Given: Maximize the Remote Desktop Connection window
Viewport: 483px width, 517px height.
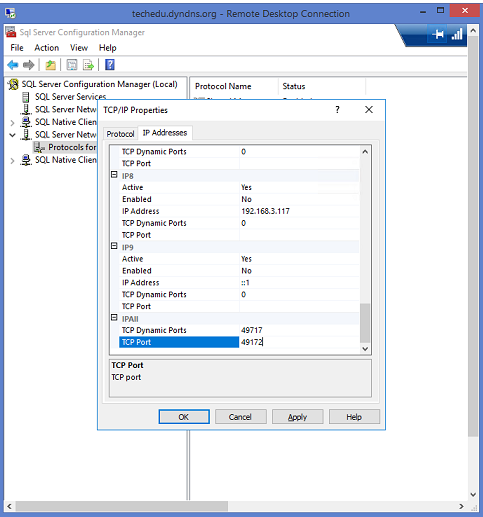Looking at the screenshot, I should click(x=440, y=11).
